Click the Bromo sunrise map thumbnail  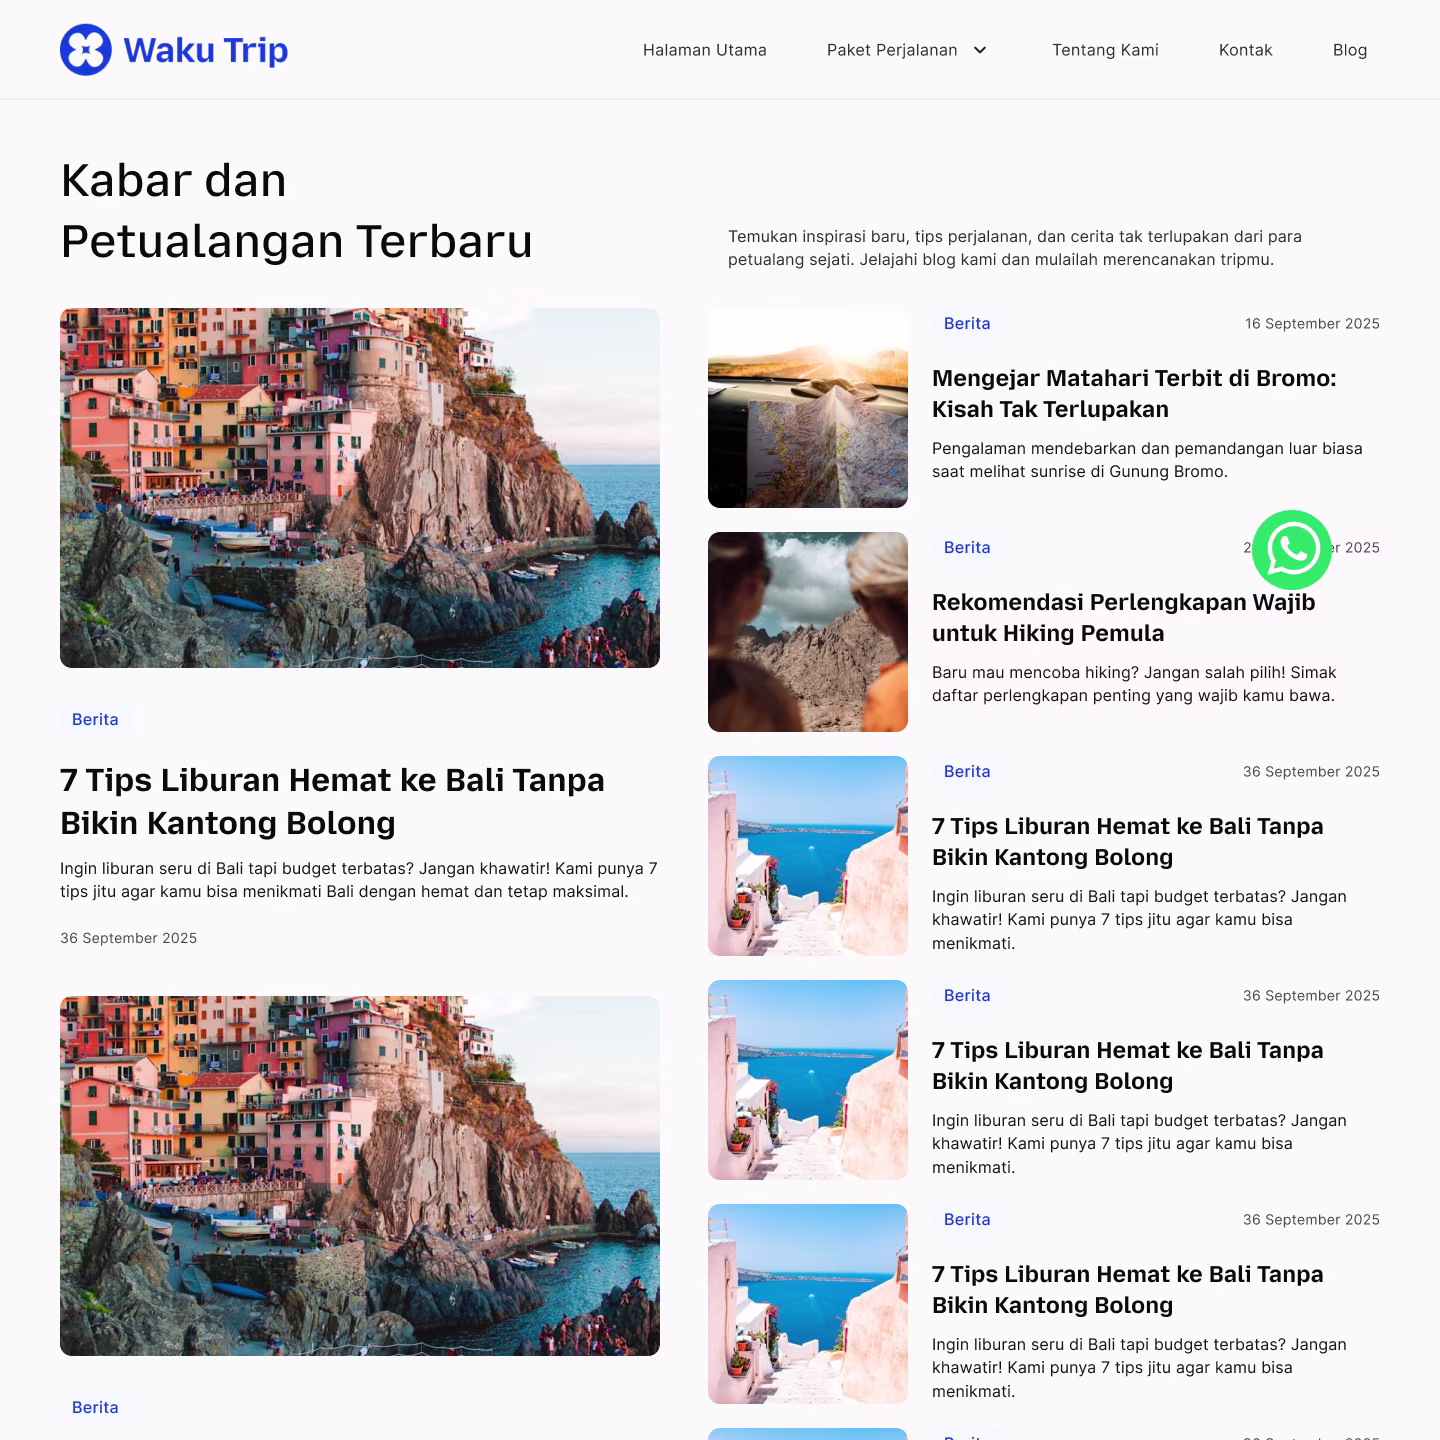(x=808, y=408)
